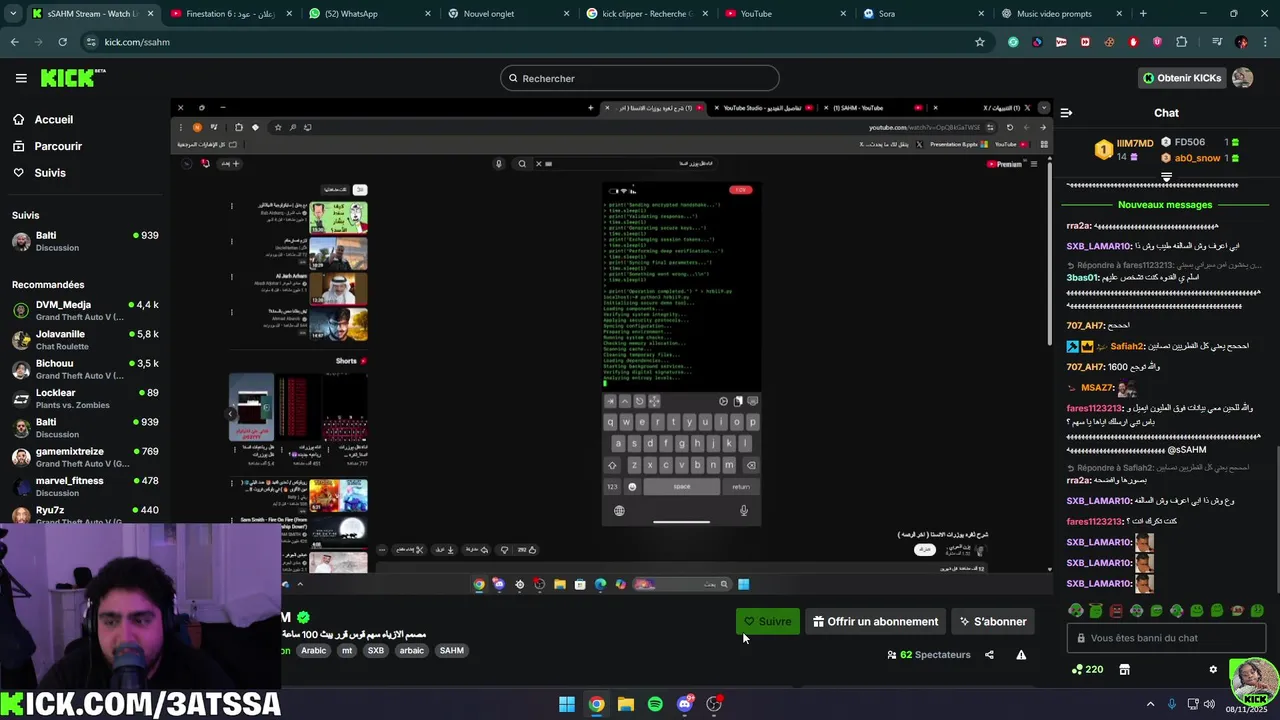The height and width of the screenshot is (720, 1280).
Task: Click the Obtenir KICKs button
Action: (1182, 78)
